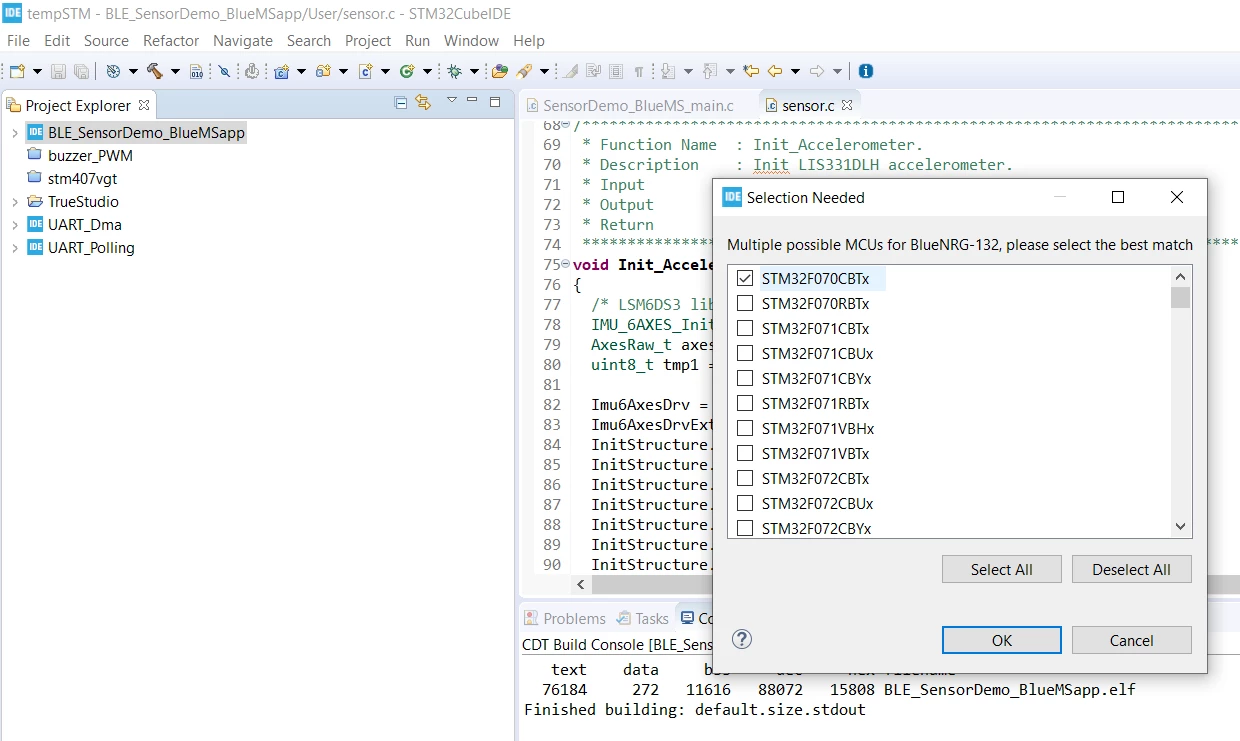The width and height of the screenshot is (1240, 741).
Task: Open the dropdown beside the New icon
Action: (37, 71)
